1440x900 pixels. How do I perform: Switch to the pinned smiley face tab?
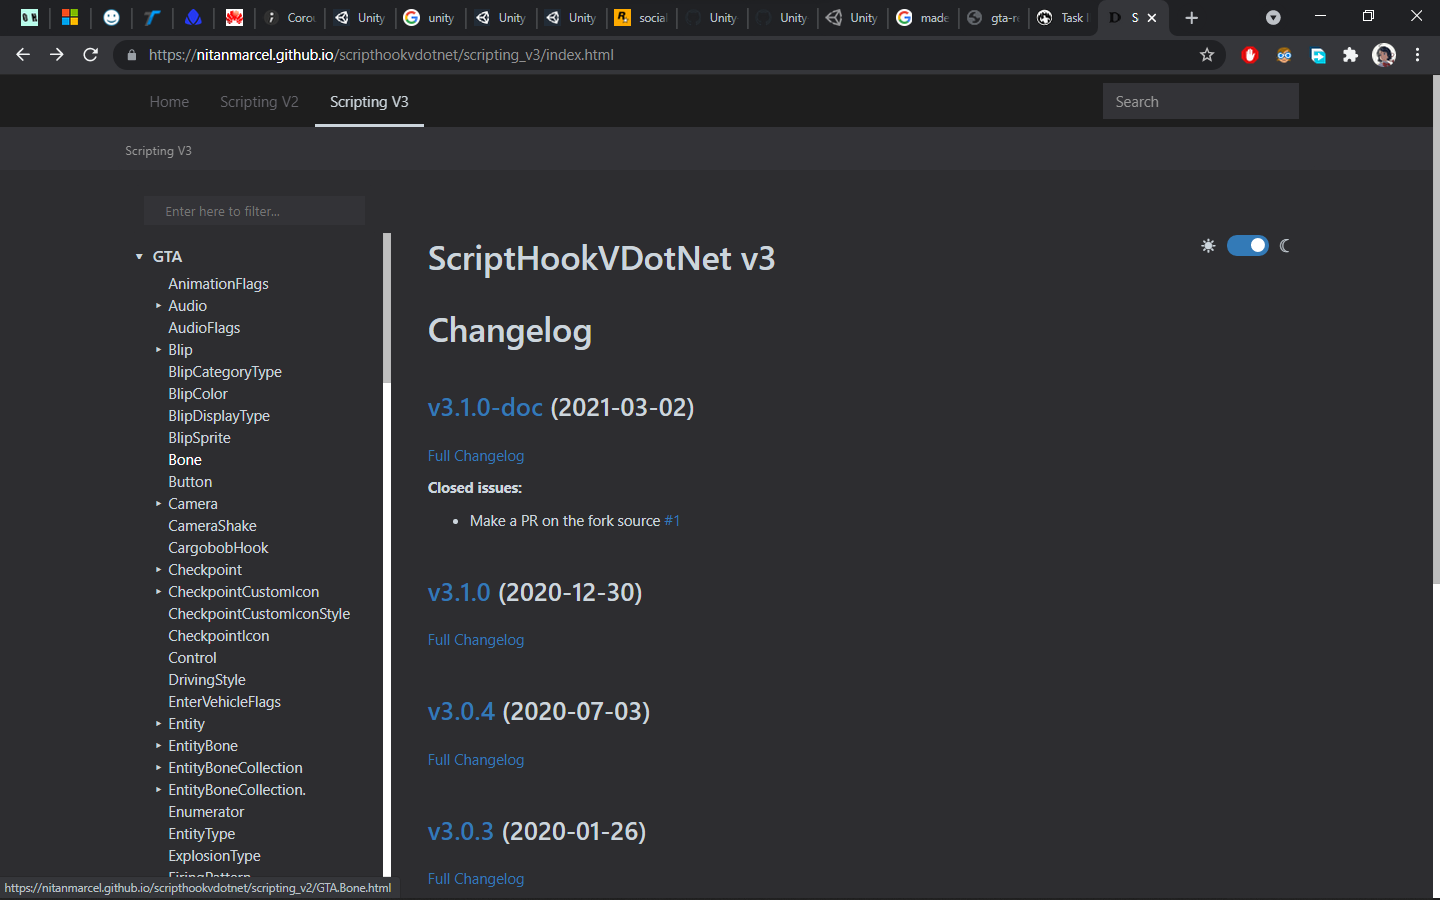(x=111, y=17)
